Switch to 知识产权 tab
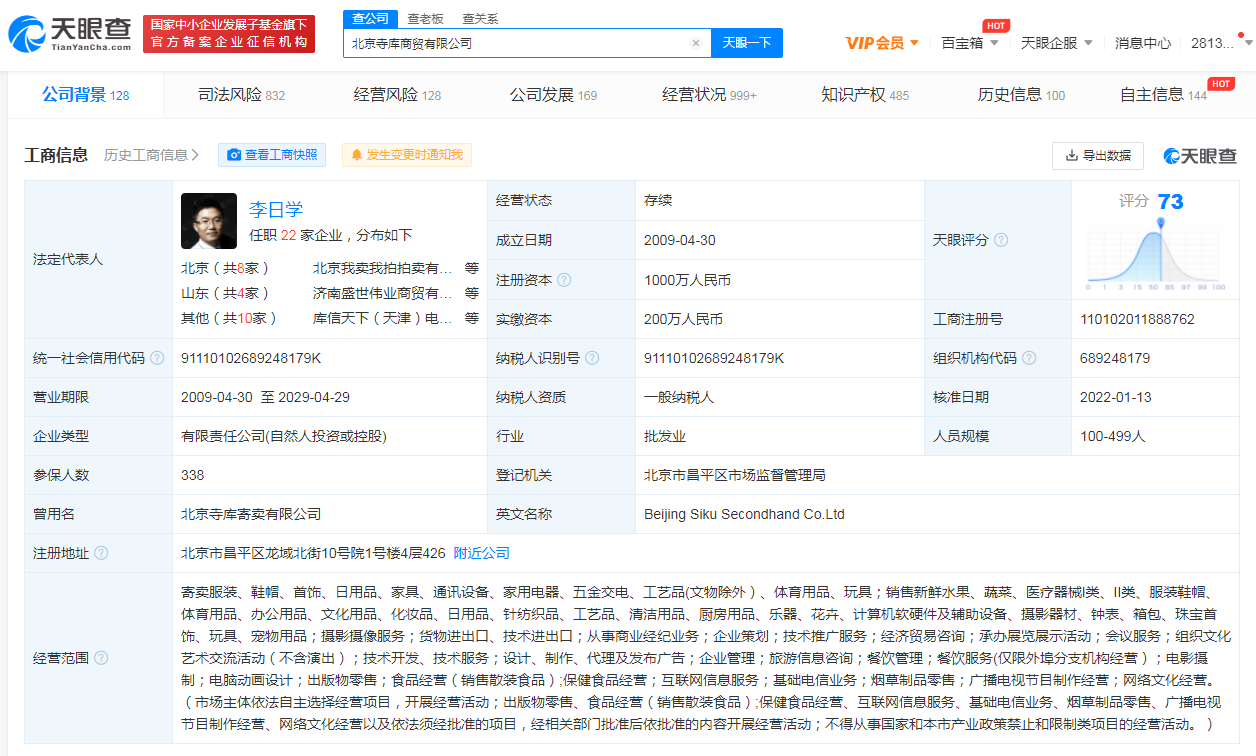This screenshot has width=1256, height=756. [865, 95]
